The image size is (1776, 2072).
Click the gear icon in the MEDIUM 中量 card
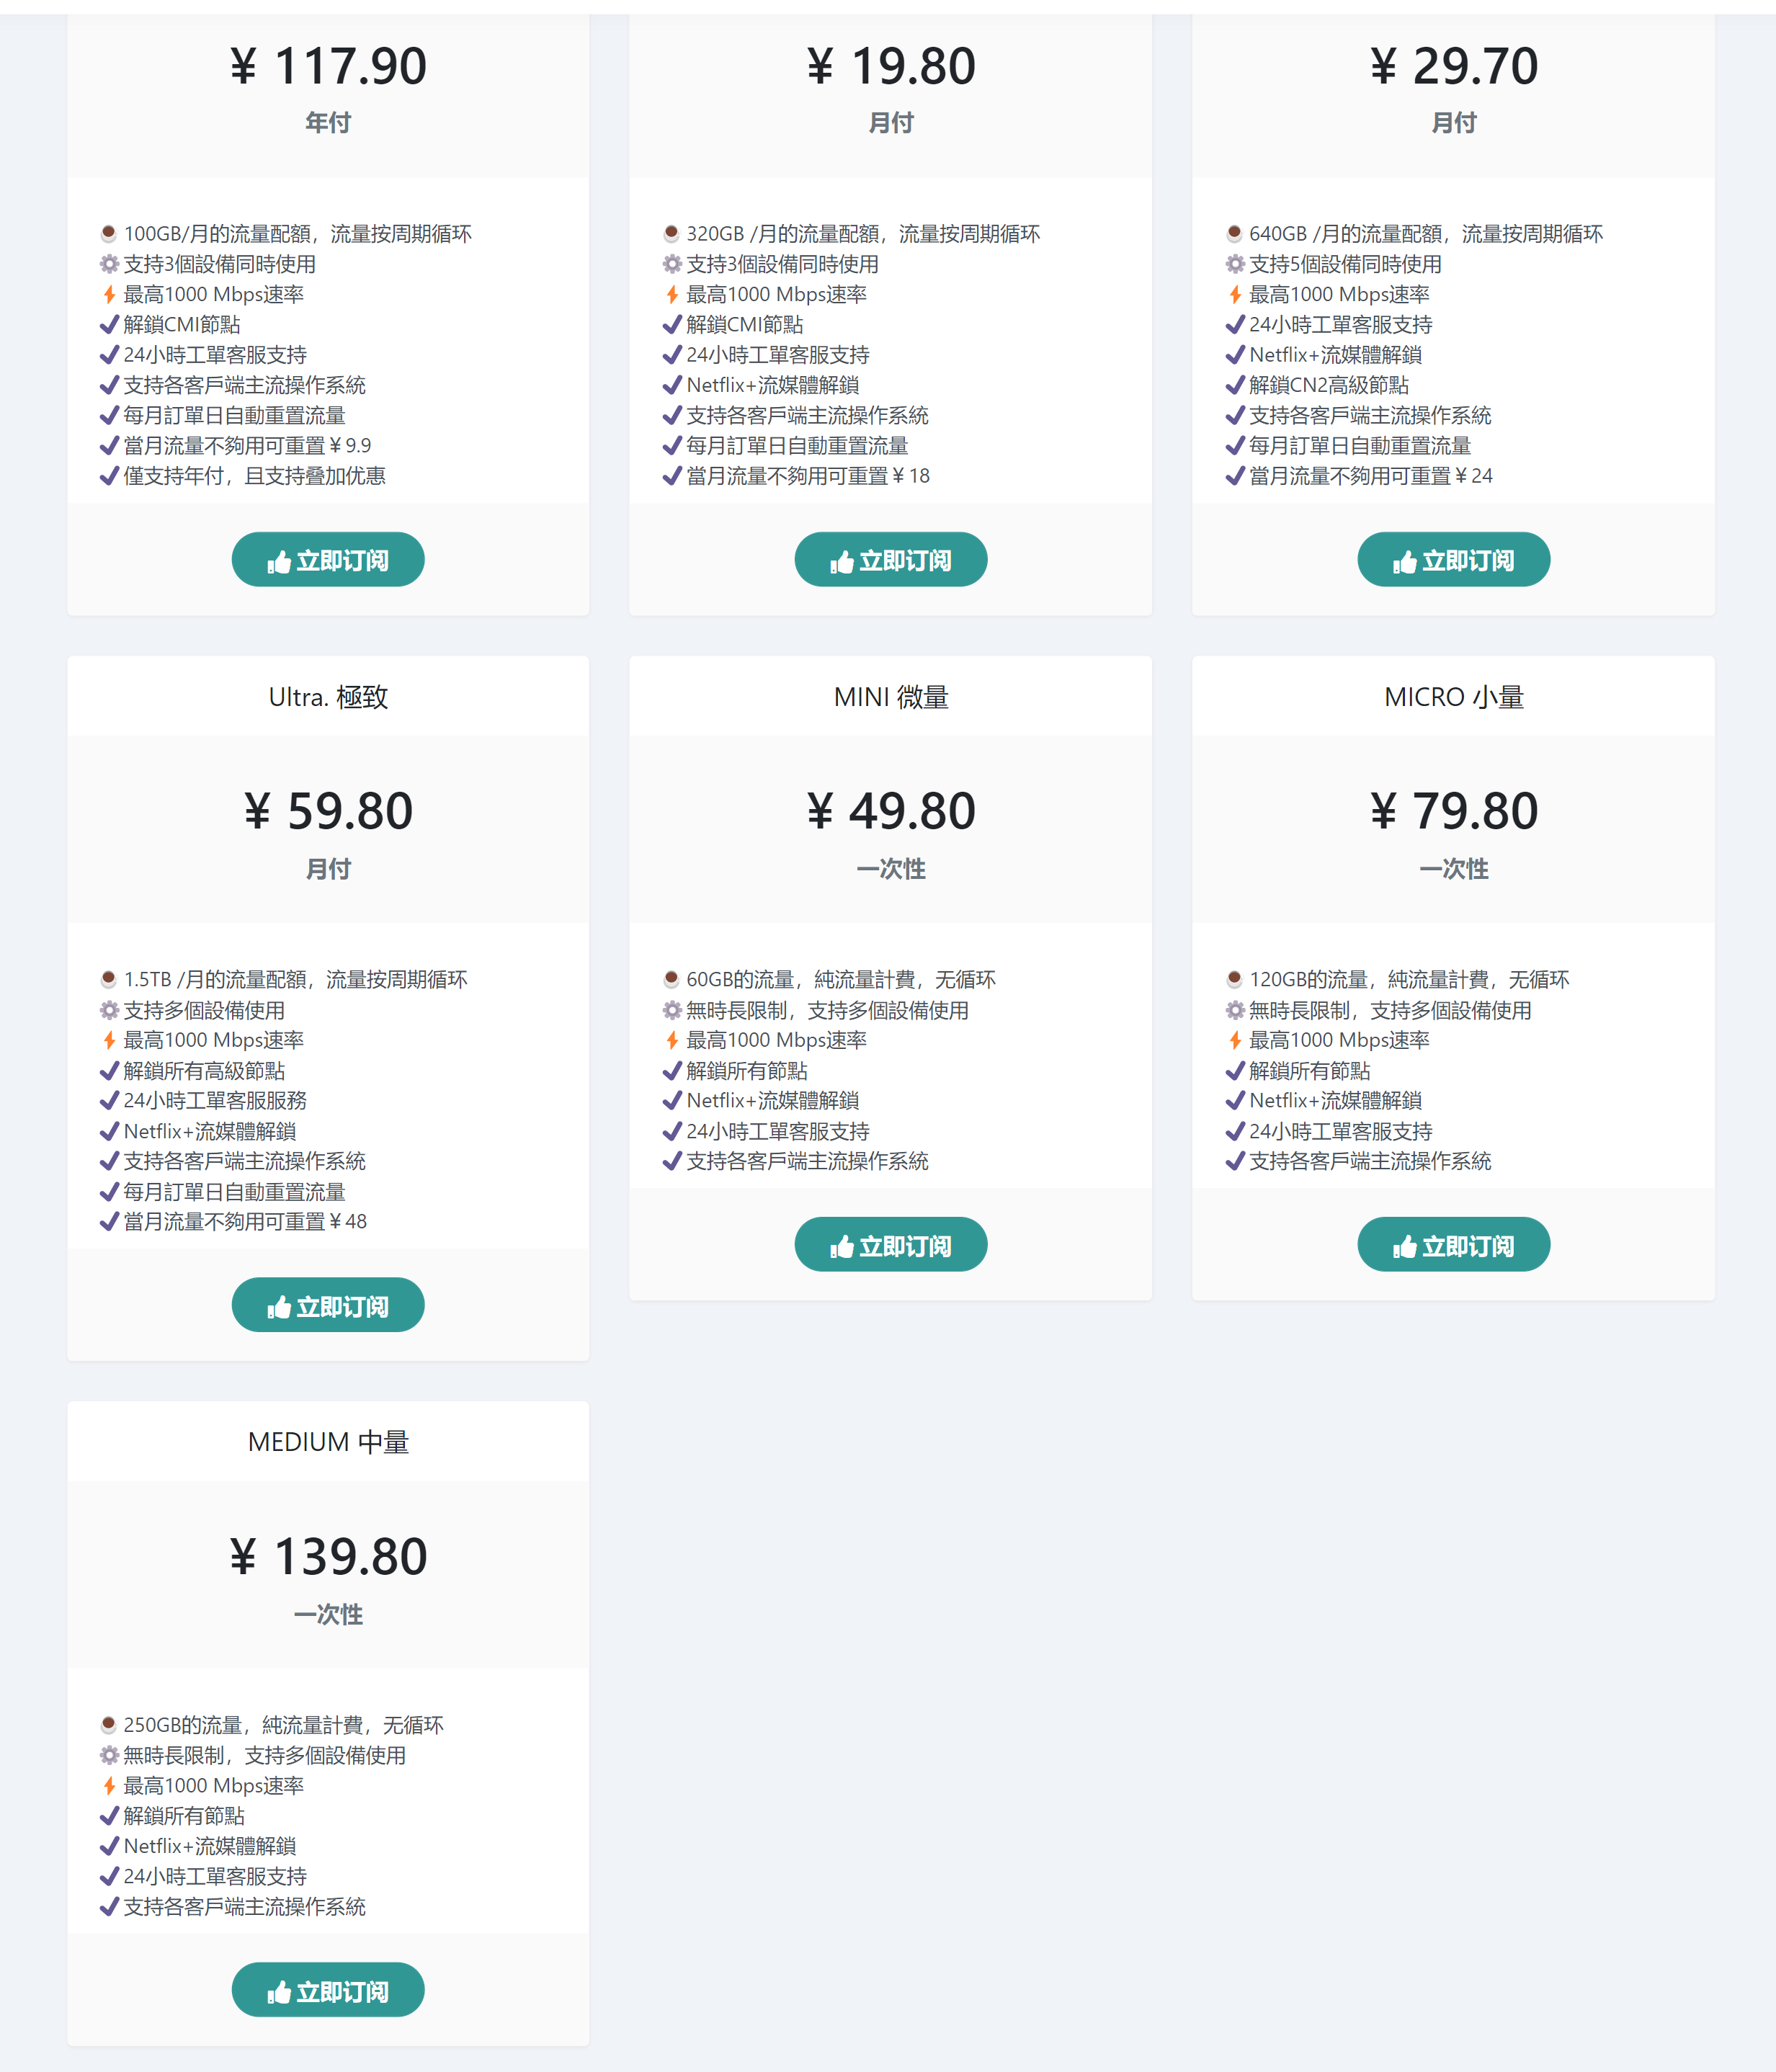pos(109,1755)
